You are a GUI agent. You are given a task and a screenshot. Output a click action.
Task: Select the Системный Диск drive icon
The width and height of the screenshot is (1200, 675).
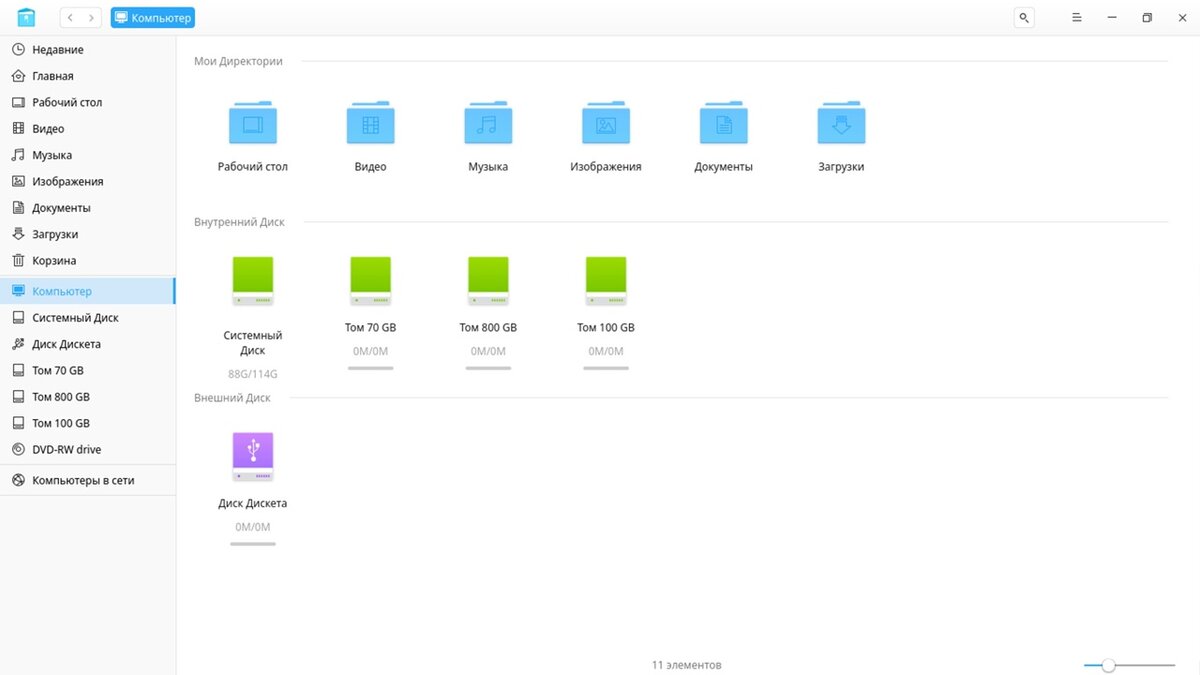pyautogui.click(x=253, y=282)
